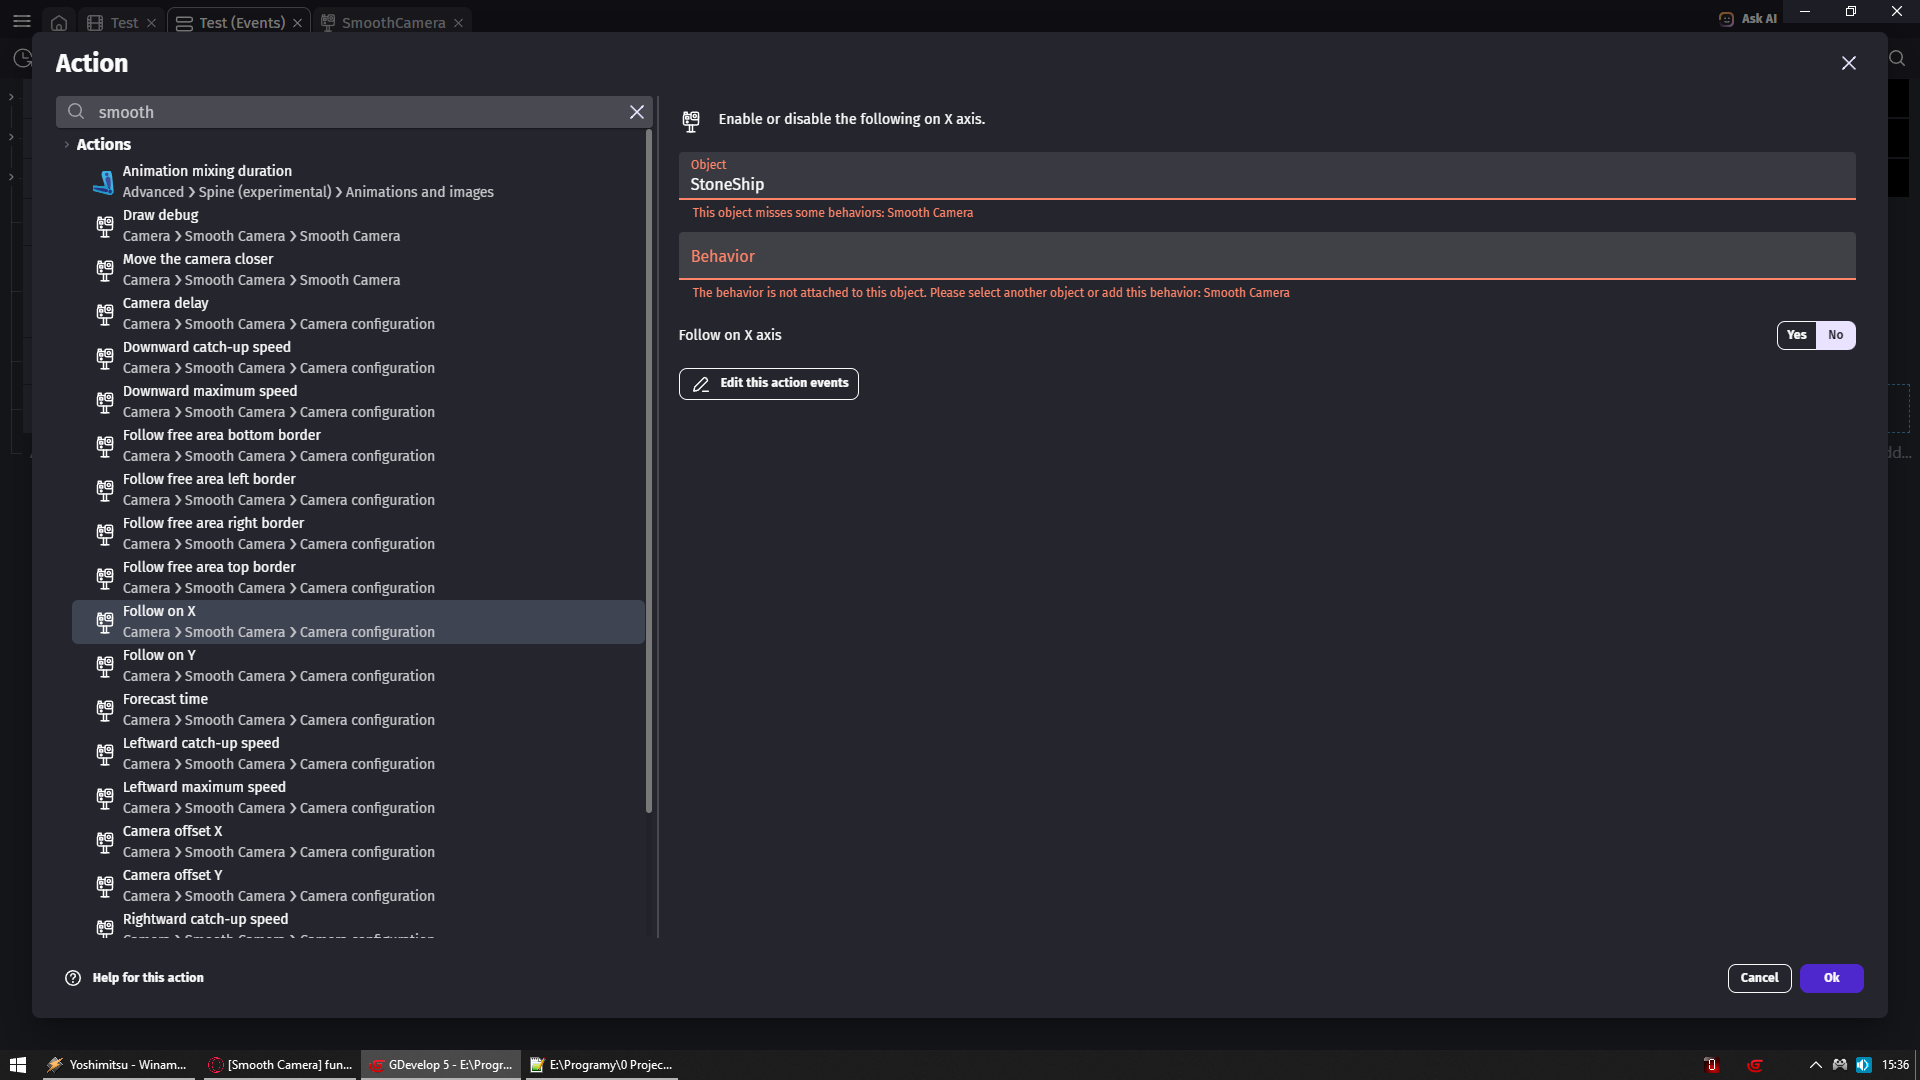
Task: Switch to the Test (Events) tab
Action: (x=241, y=22)
